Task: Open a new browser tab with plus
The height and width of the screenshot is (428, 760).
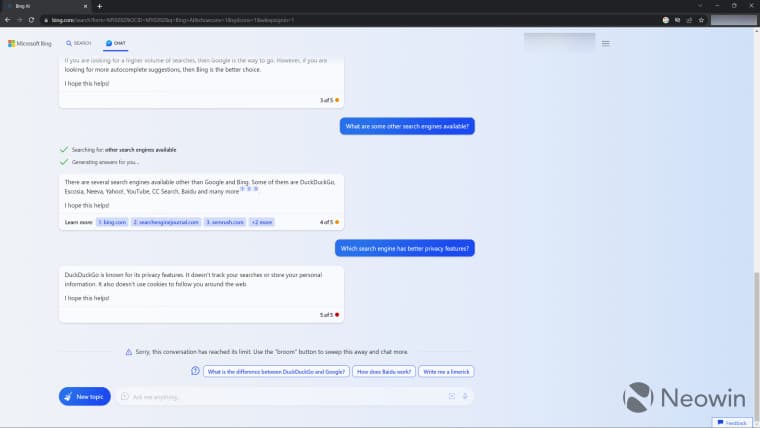Action: tap(99, 6)
